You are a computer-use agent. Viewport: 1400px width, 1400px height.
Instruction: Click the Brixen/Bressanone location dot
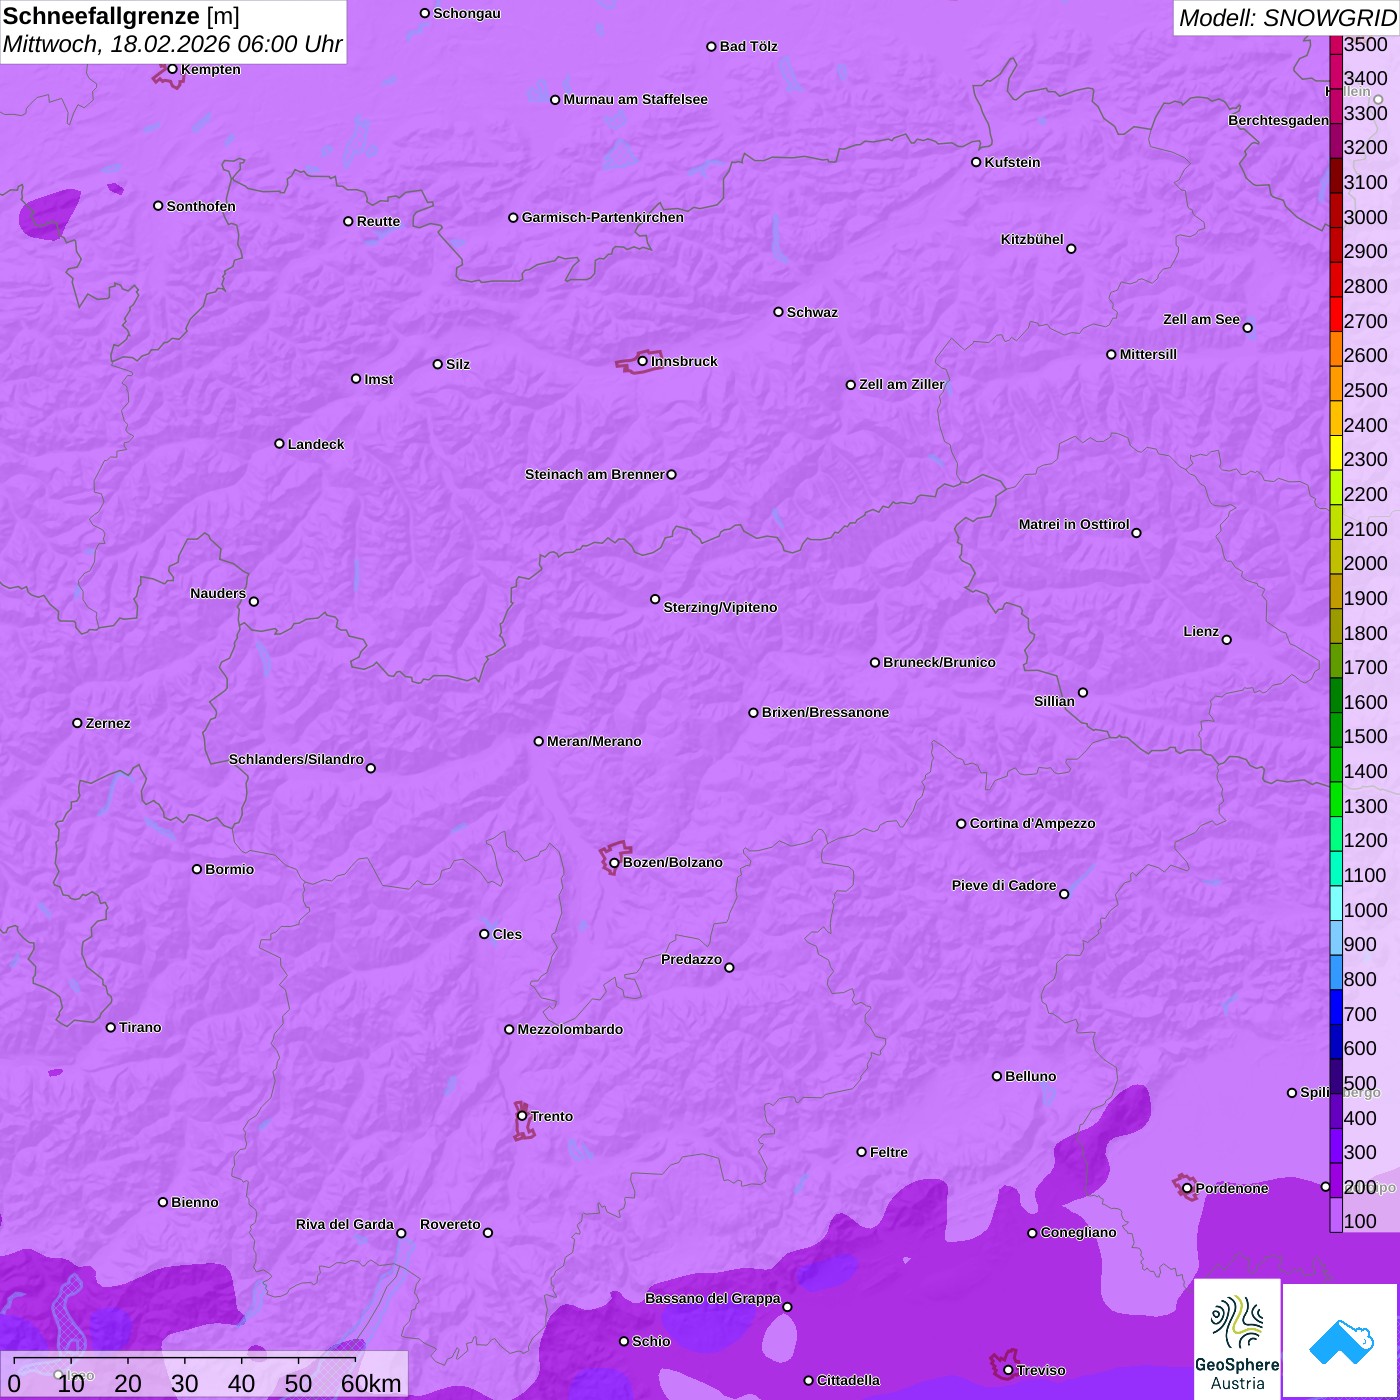click(x=753, y=713)
